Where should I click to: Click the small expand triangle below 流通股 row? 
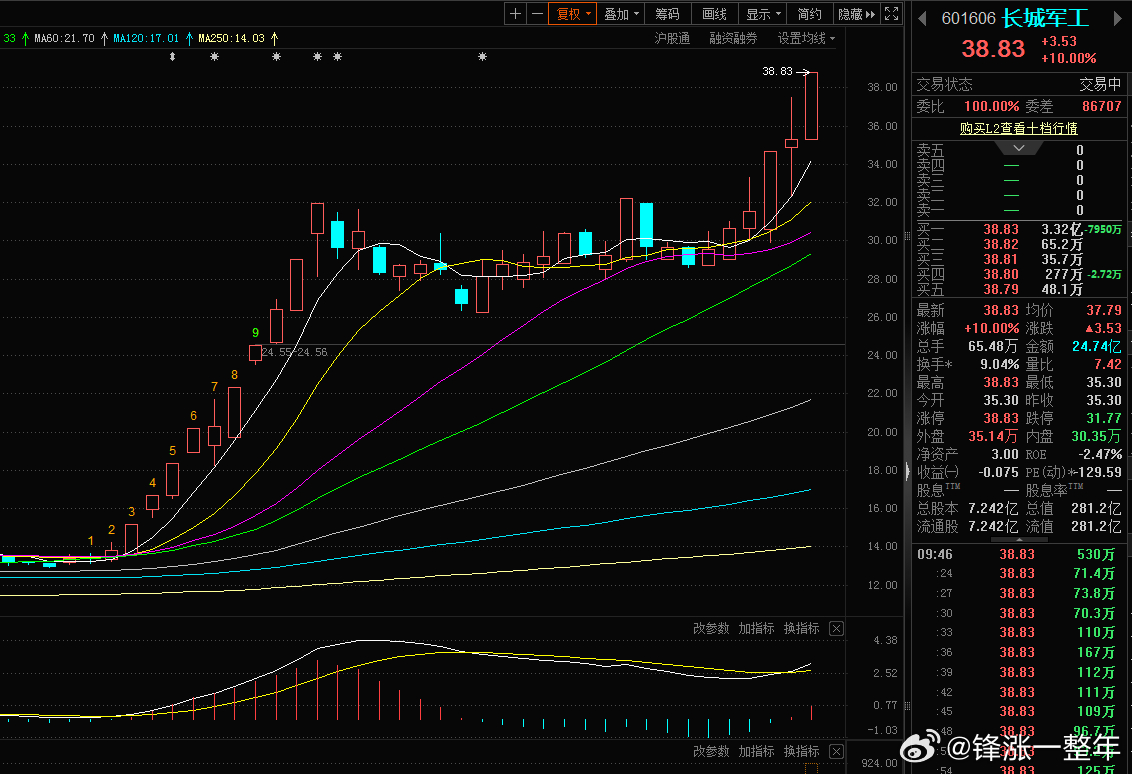tap(1019, 539)
